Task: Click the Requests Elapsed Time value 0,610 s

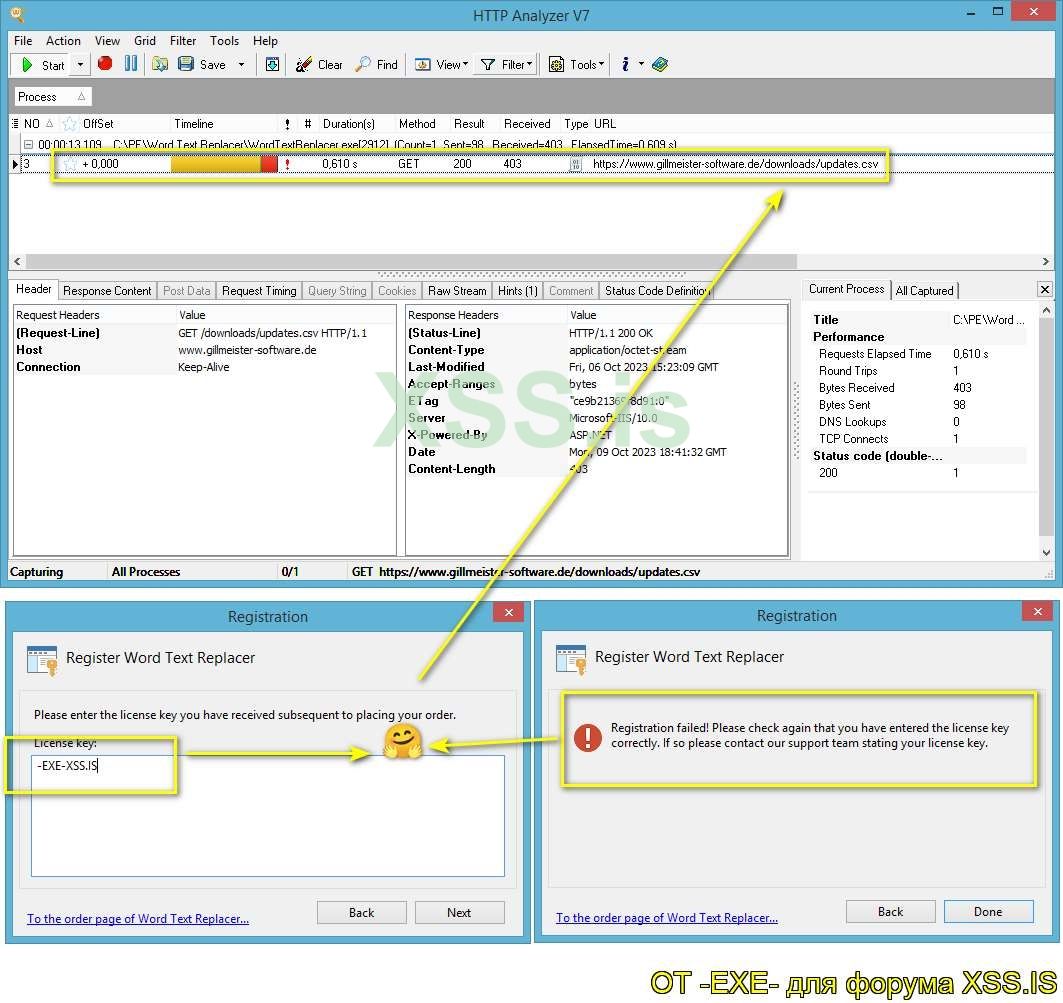Action: tap(971, 354)
